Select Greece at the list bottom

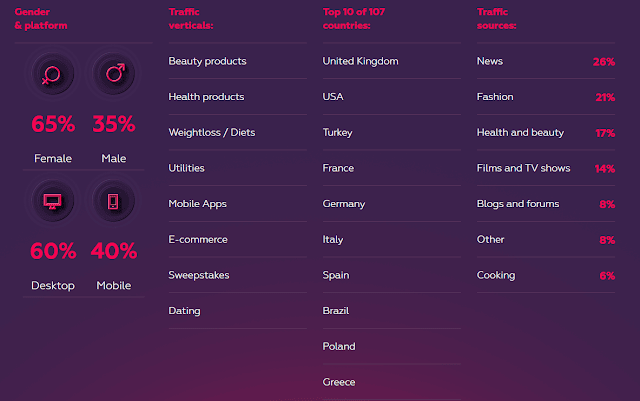339,382
